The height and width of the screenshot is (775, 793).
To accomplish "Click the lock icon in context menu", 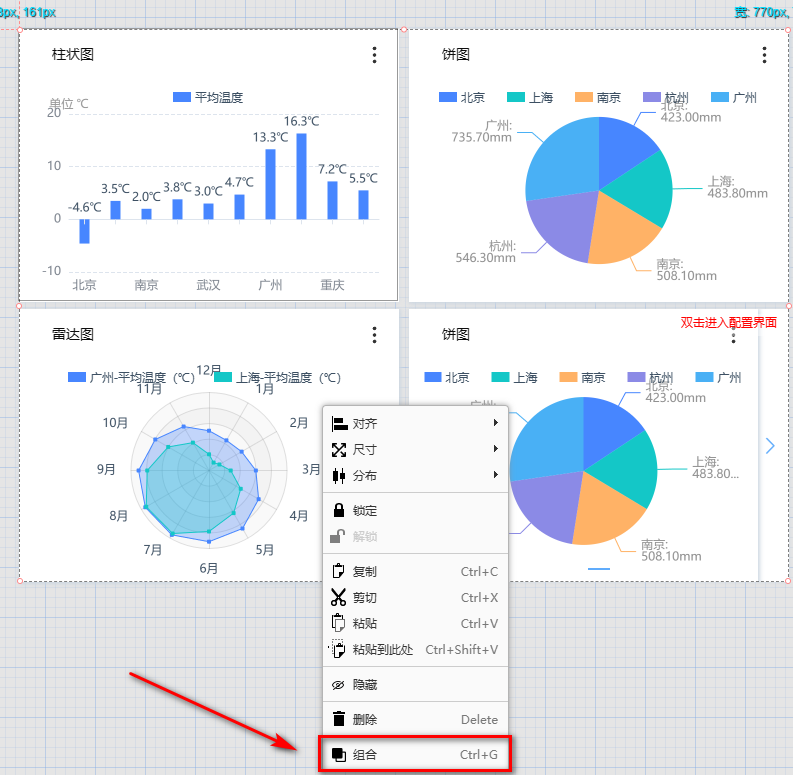I will point(338,510).
